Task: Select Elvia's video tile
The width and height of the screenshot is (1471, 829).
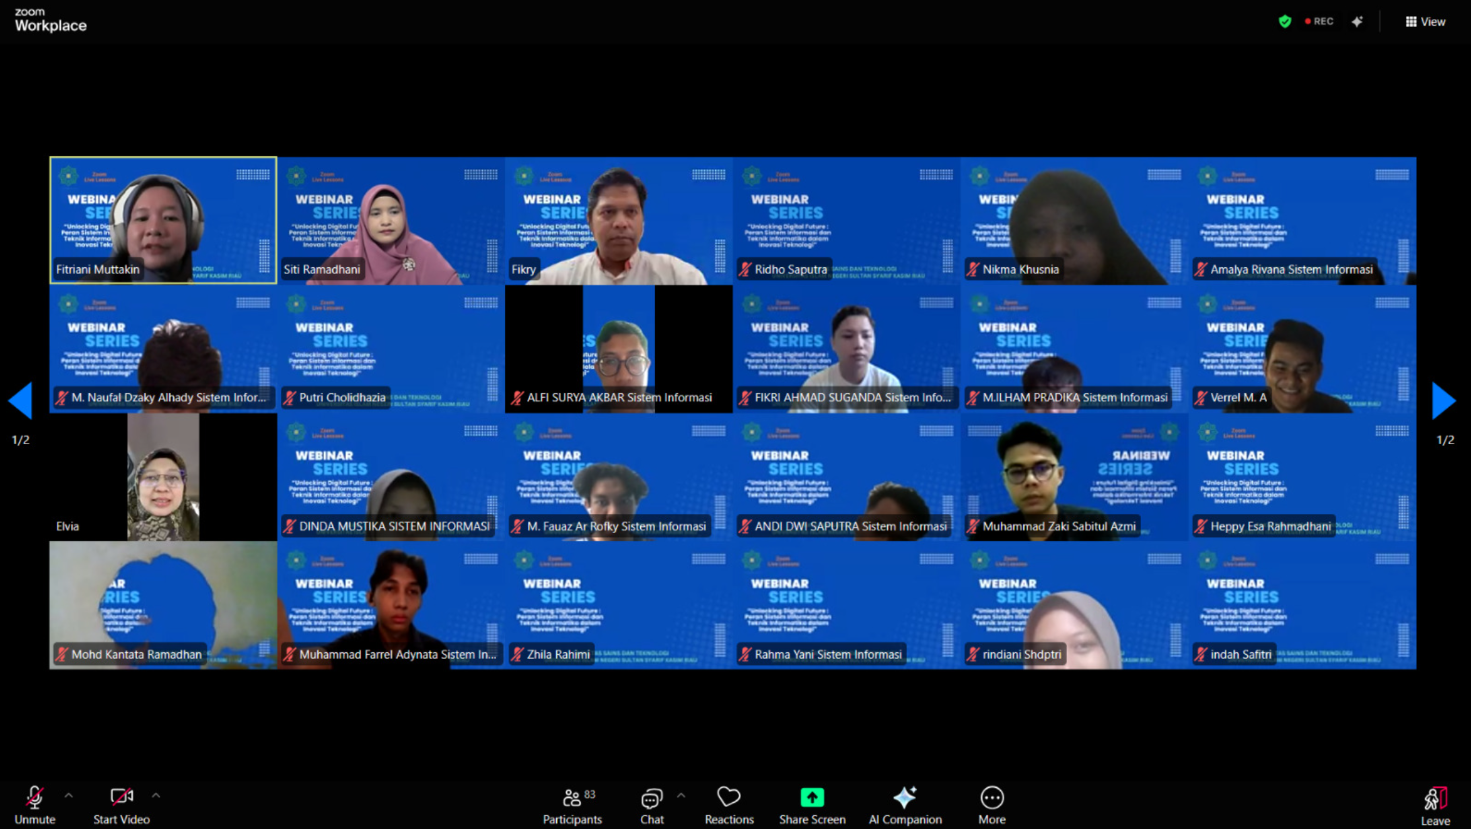Action: pyautogui.click(x=163, y=477)
